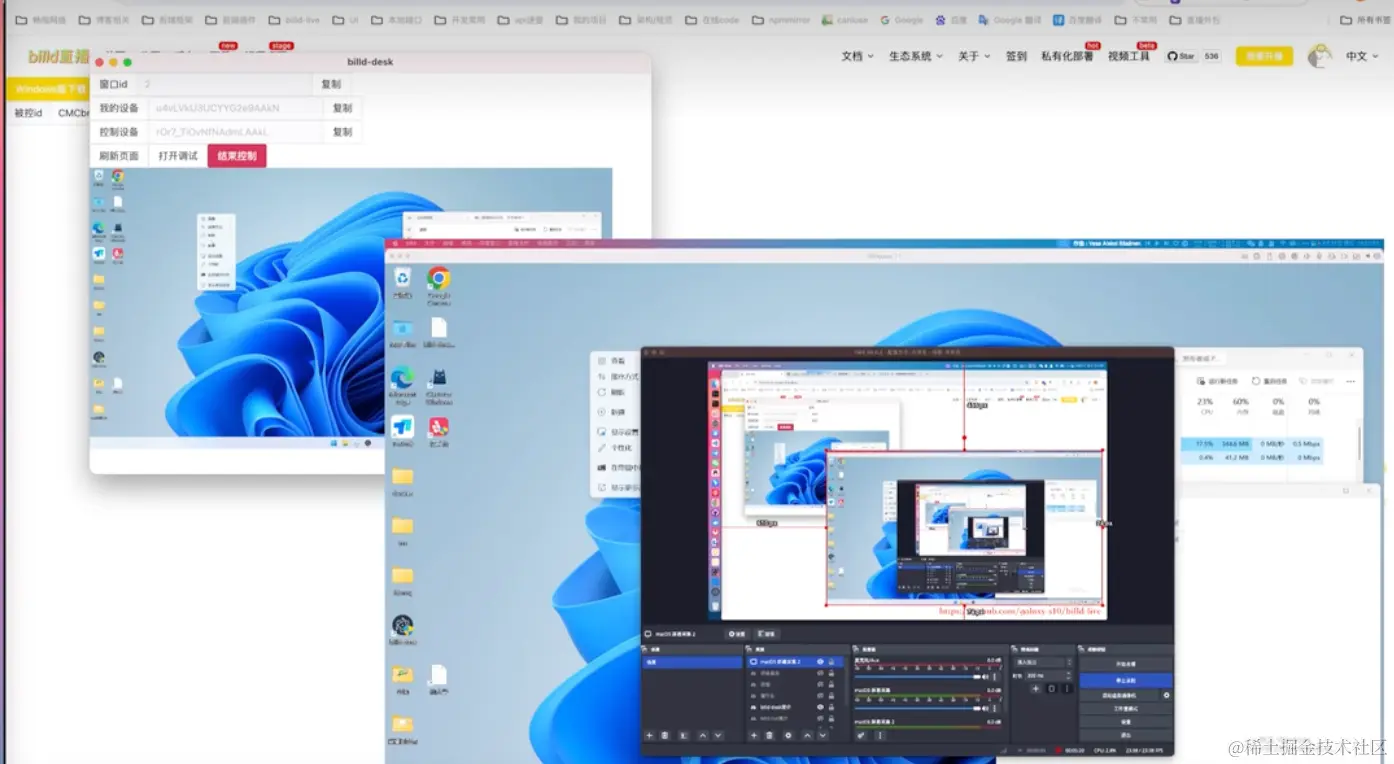Screen dimensions: 1394x764
Task: Open transition properties three-dot menu
Action: point(1067,689)
